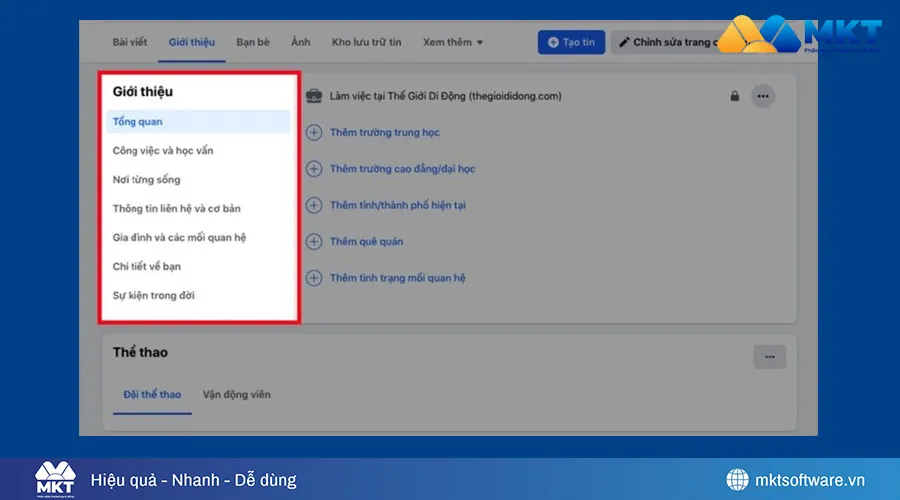The image size is (900, 500).
Task: Click the Thể thao section heading
Action: point(140,352)
